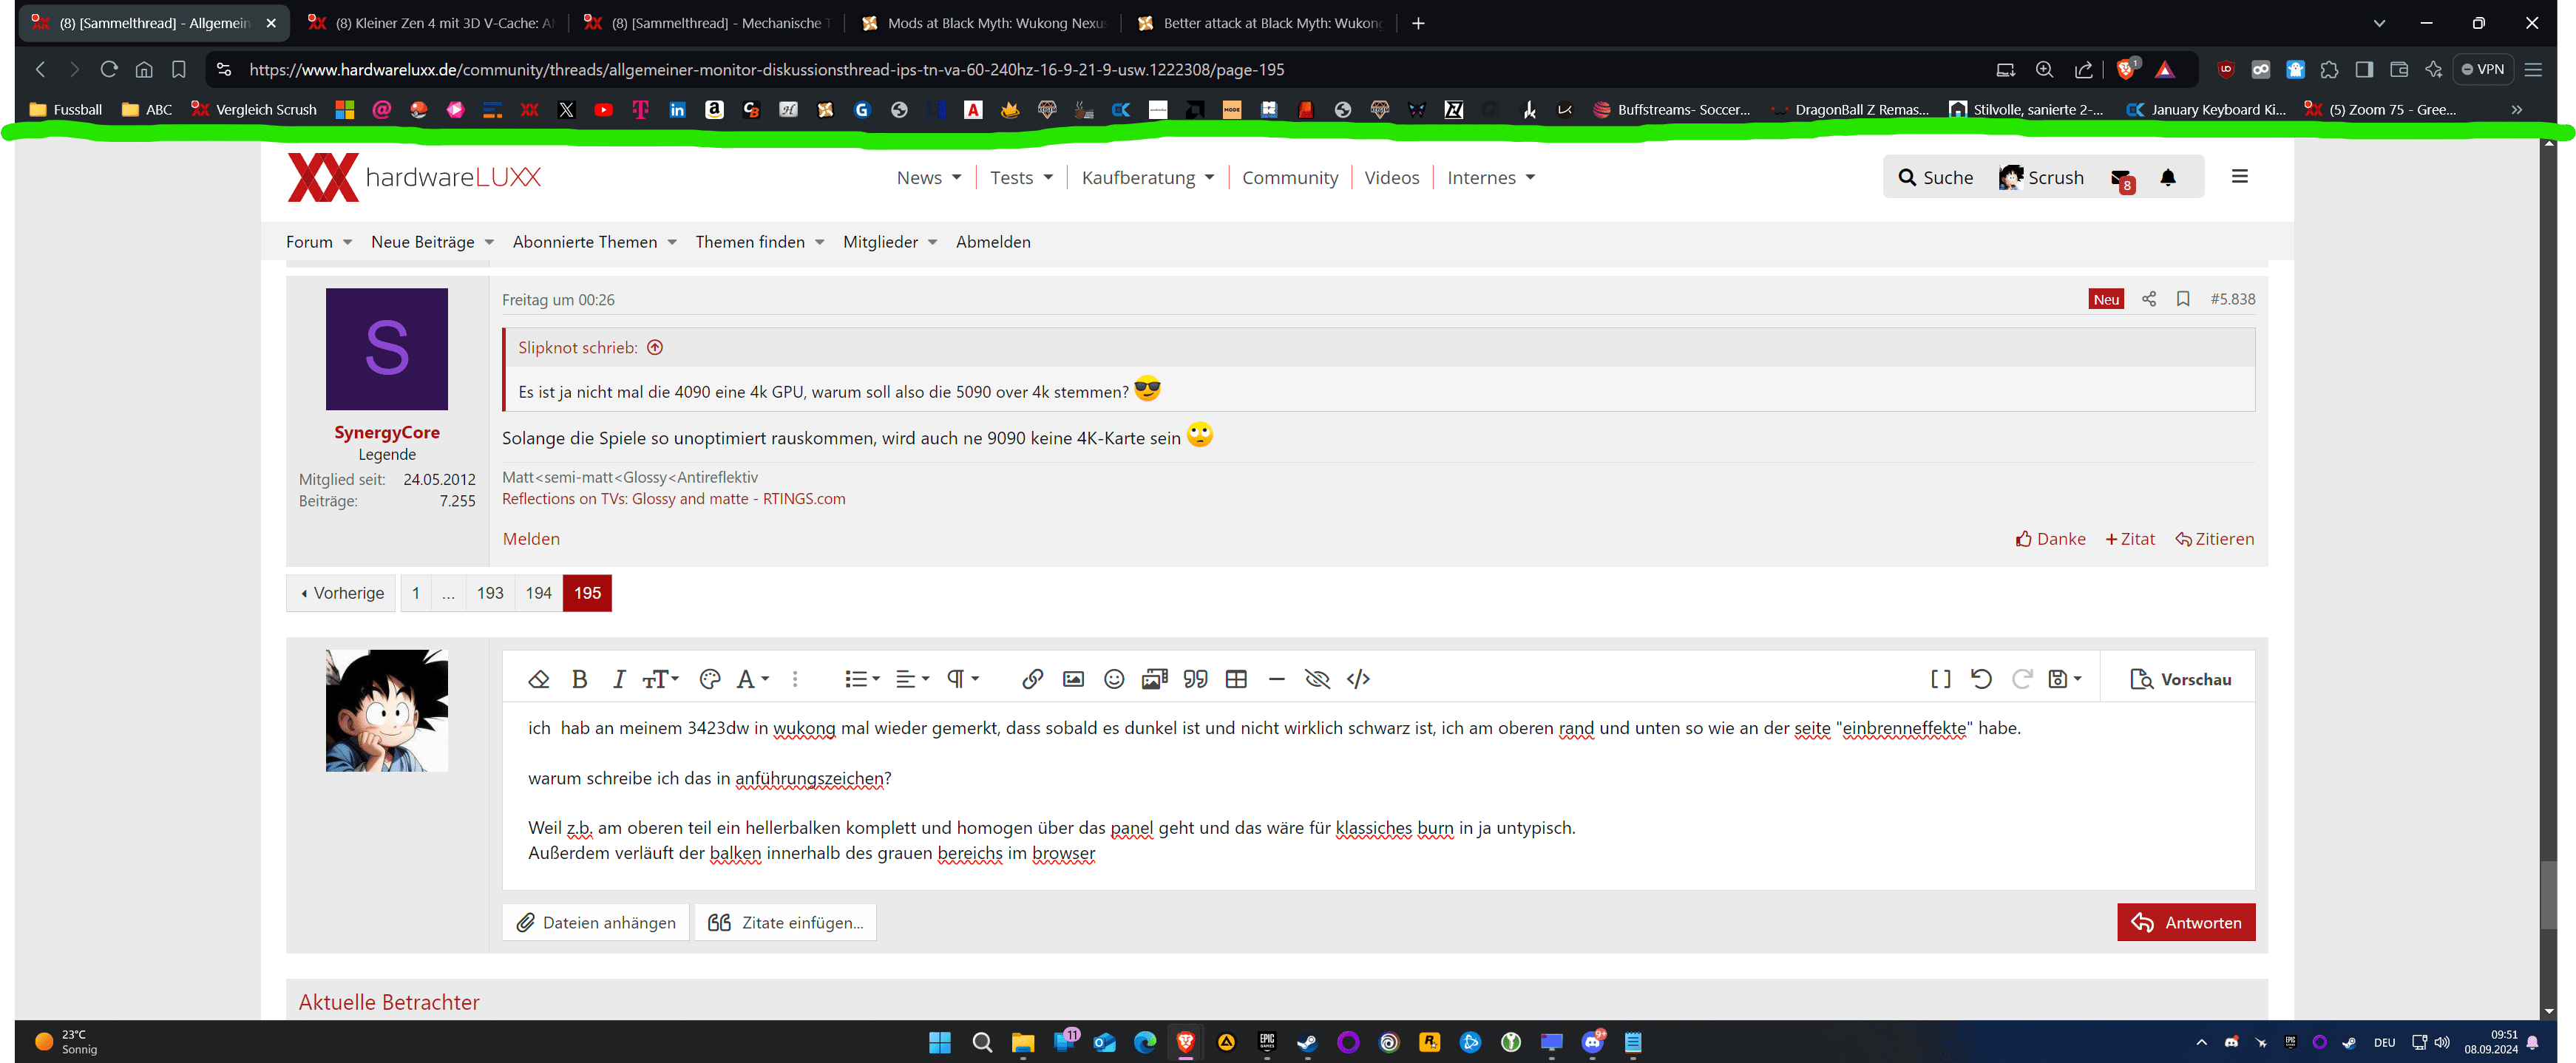Open the smiley emoji picker

1113,679
